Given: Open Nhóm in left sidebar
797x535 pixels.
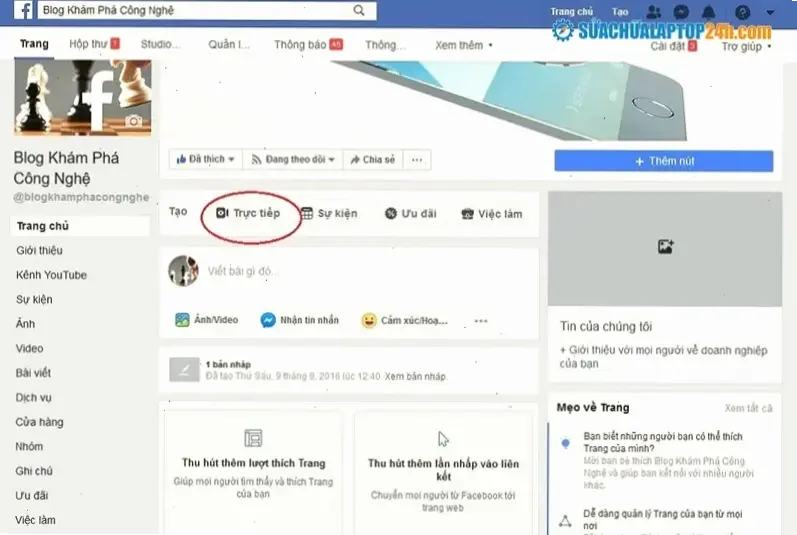Looking at the screenshot, I should (29, 446).
